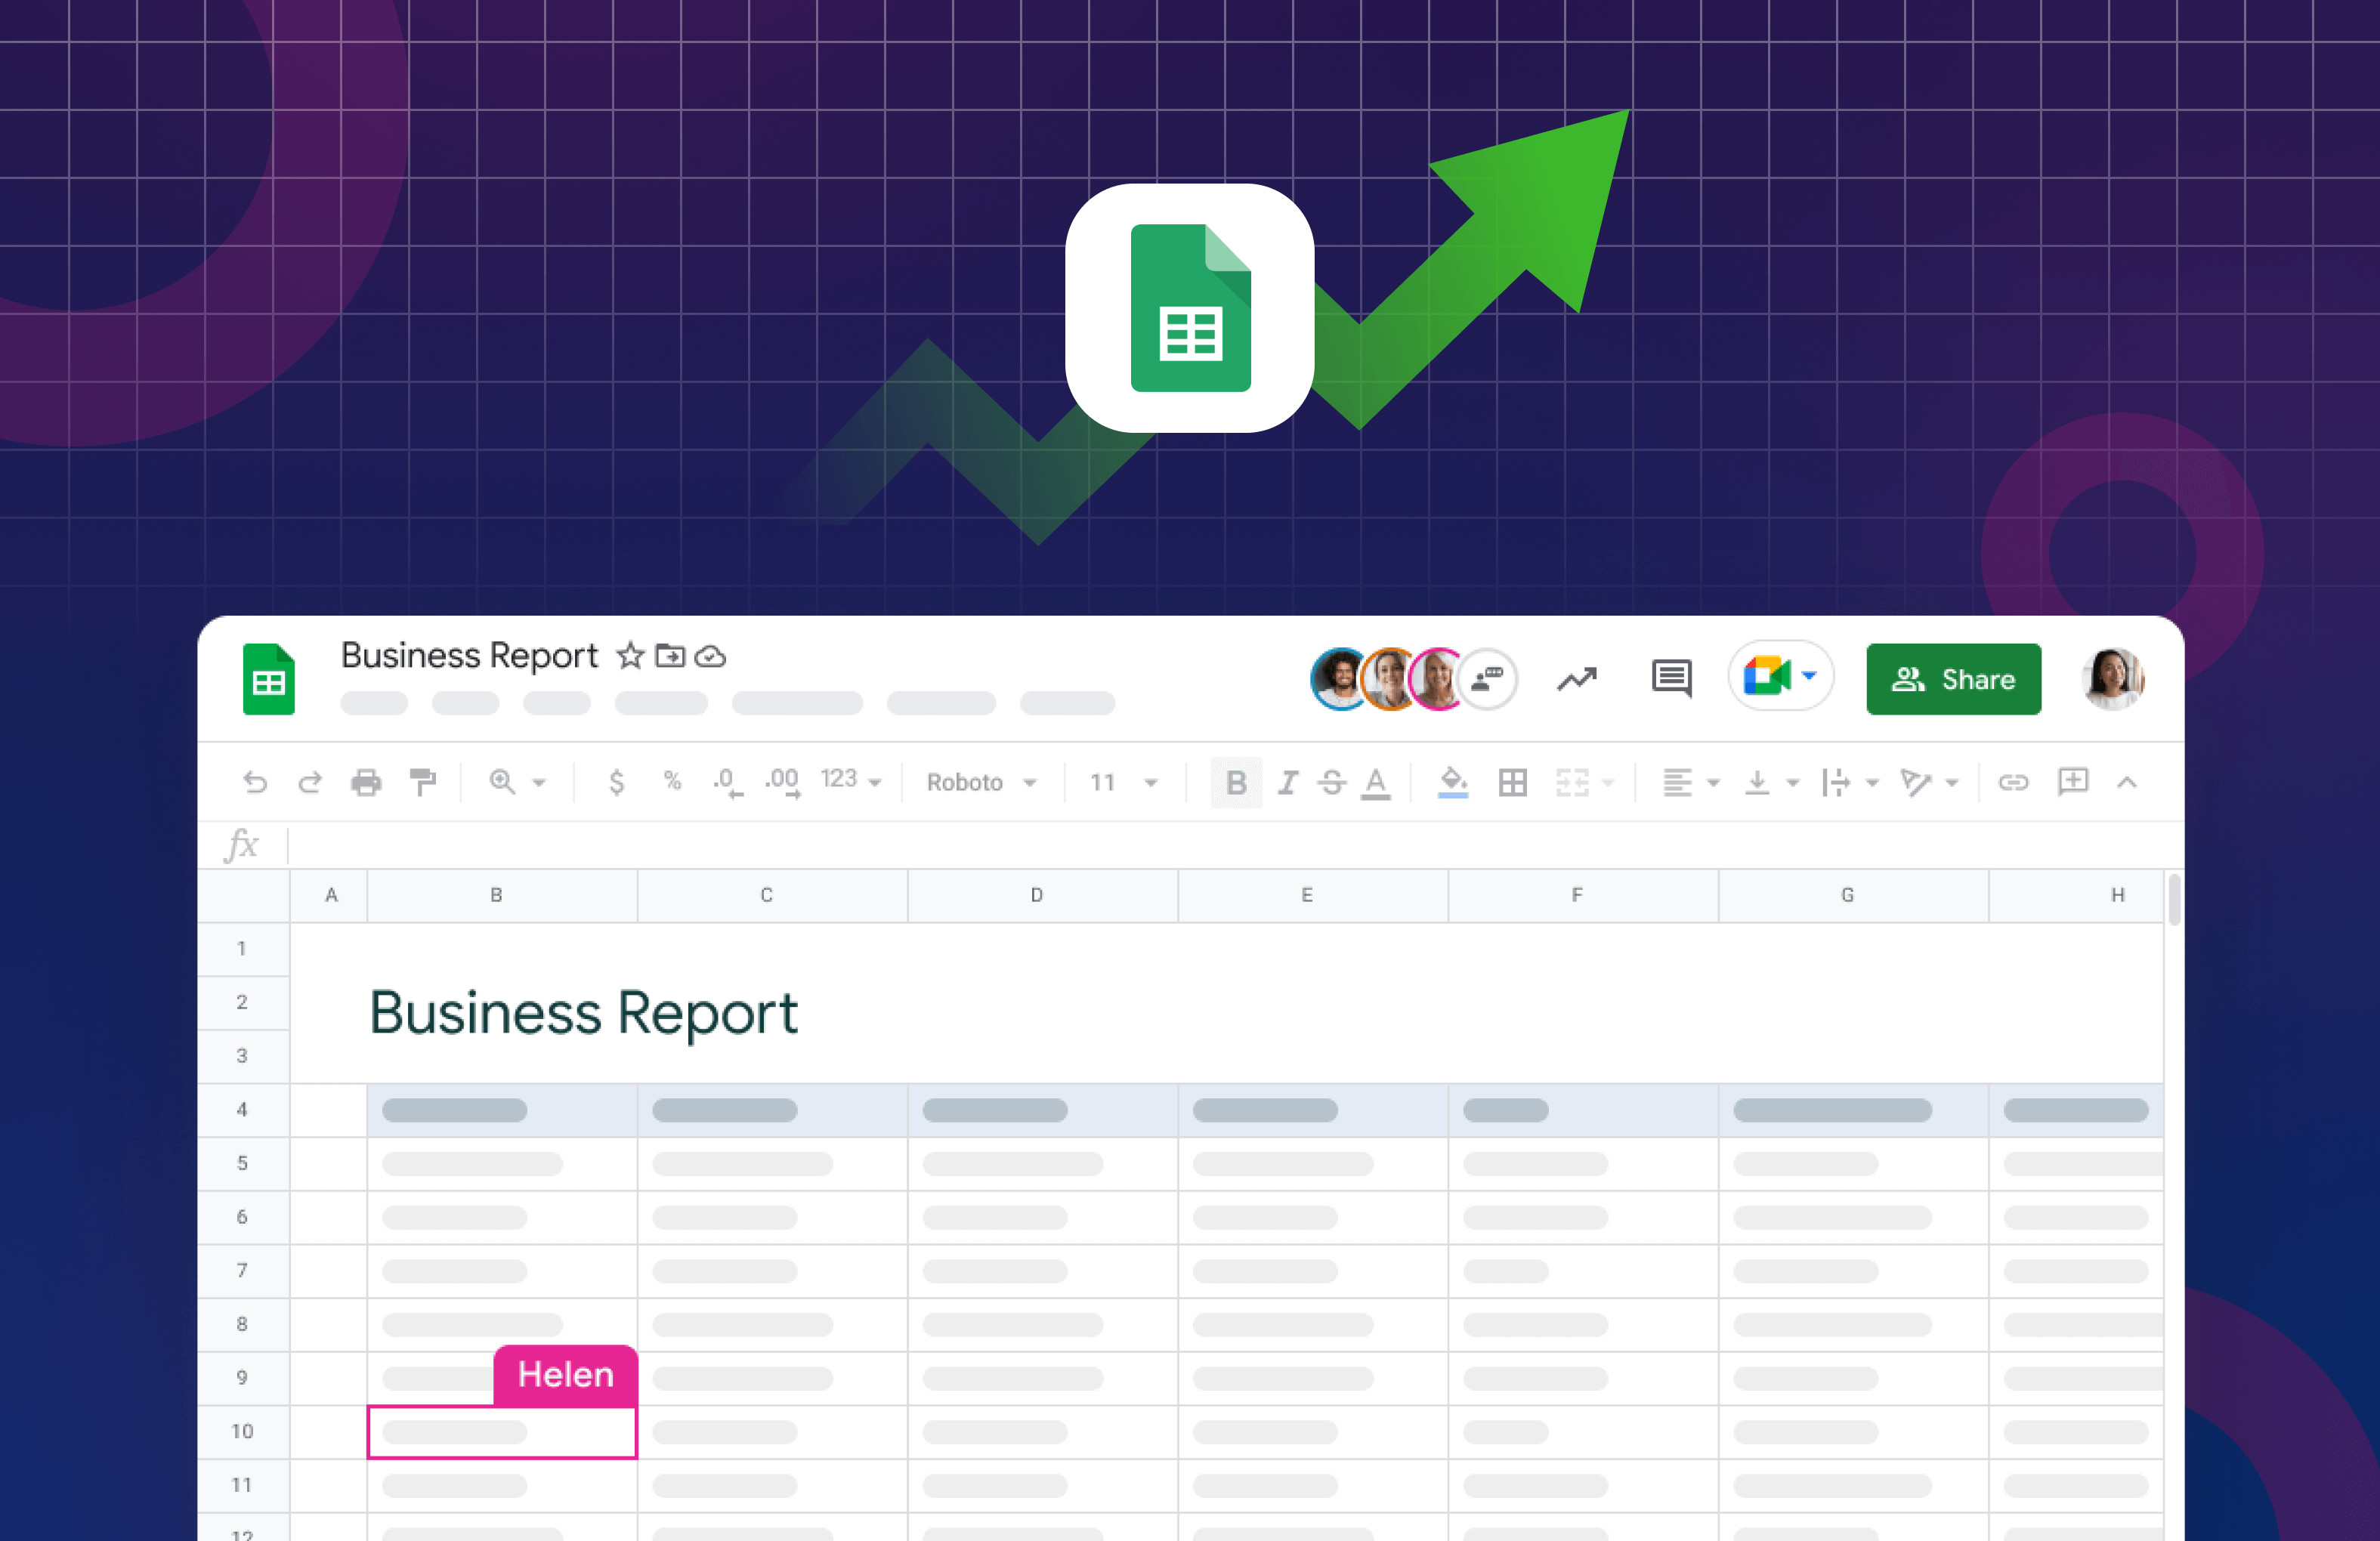Collapse the toolbar with chevron up
The image size is (2380, 1541).
tap(2127, 782)
